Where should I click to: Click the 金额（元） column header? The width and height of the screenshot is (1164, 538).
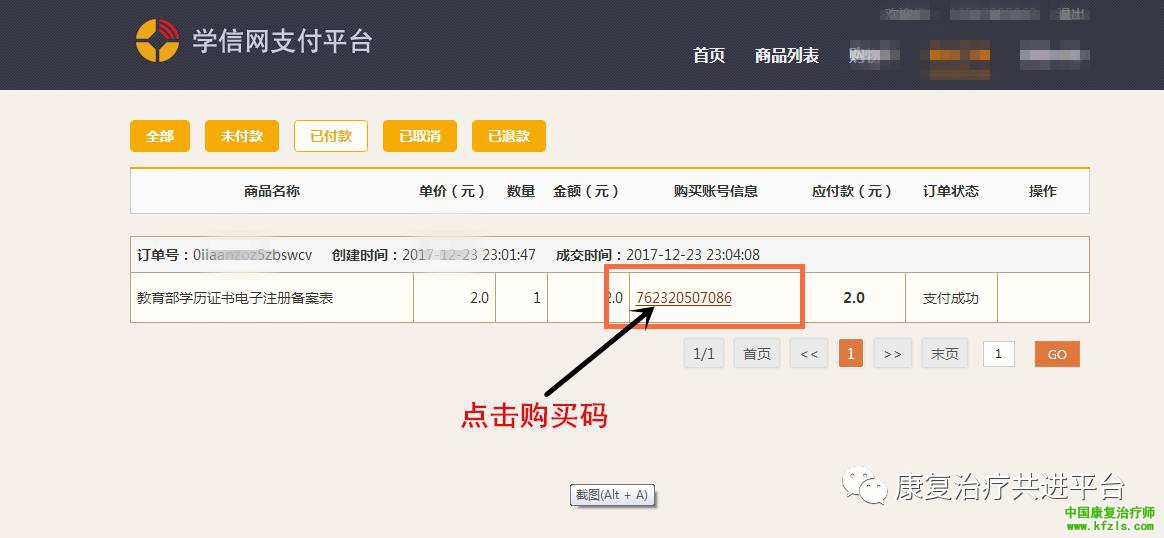[586, 191]
